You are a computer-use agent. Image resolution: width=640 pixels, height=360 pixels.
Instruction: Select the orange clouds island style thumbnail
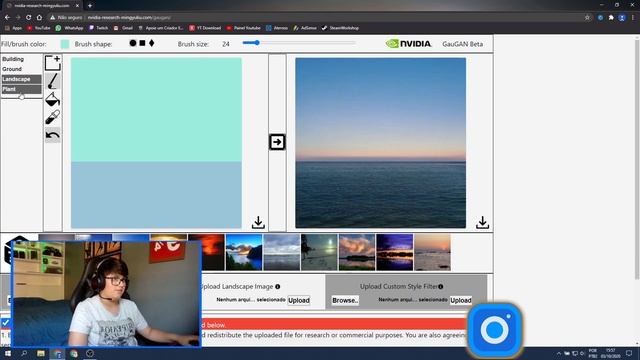pos(357,252)
